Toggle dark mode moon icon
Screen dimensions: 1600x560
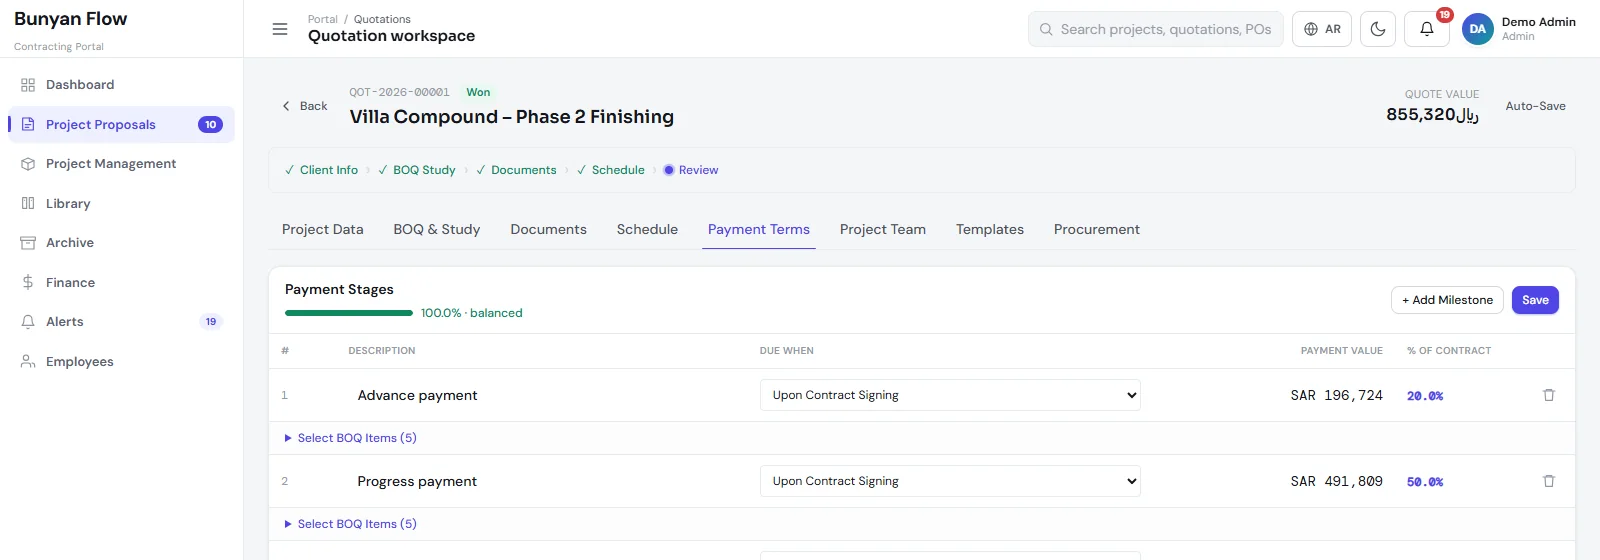1378,29
